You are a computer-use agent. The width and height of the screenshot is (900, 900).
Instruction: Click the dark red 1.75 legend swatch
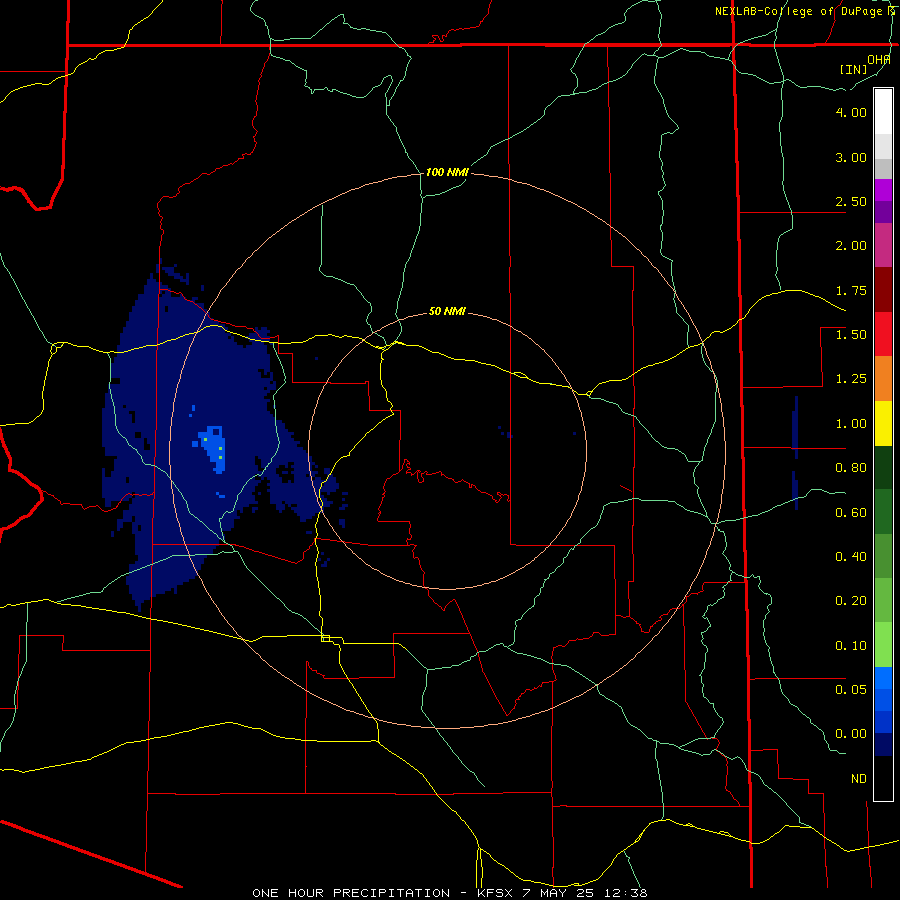coord(883,290)
